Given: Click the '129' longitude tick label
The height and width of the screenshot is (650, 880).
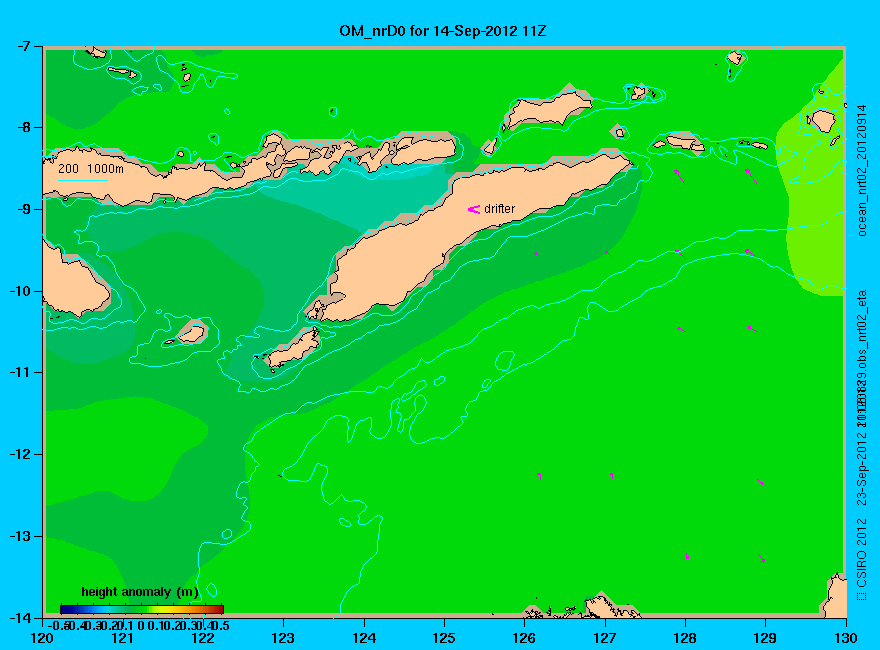Looking at the screenshot, I should [766, 638].
